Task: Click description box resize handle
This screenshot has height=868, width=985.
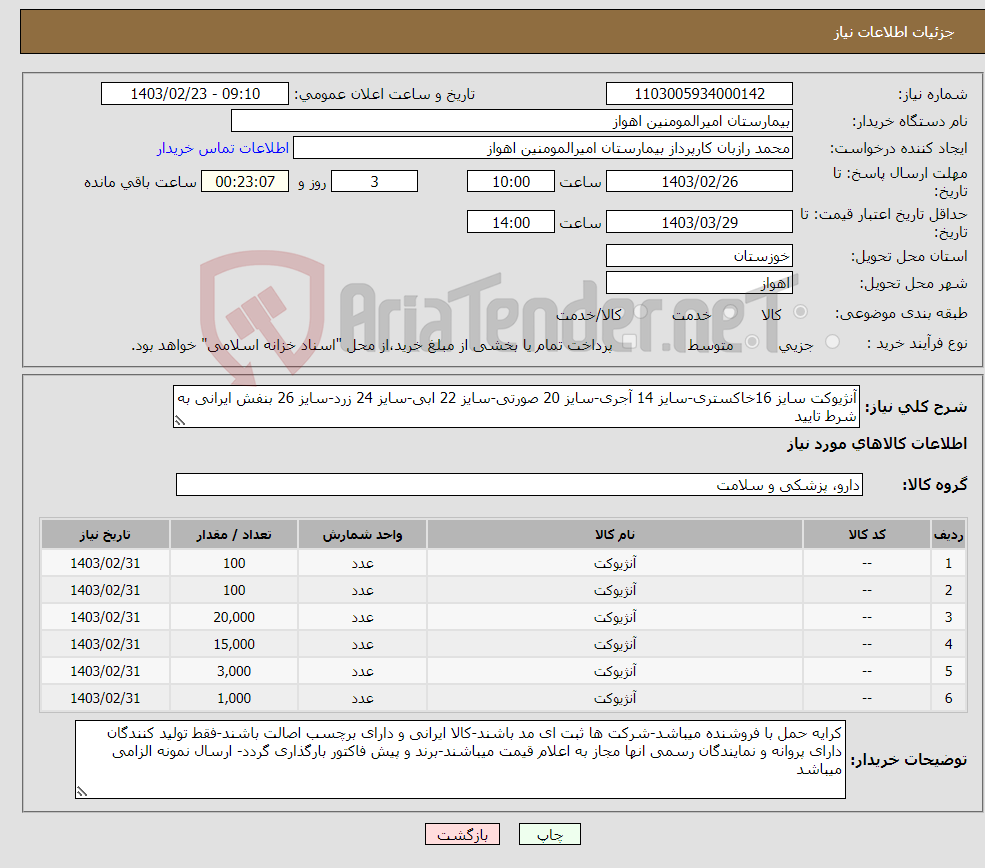Action: pos(180,421)
